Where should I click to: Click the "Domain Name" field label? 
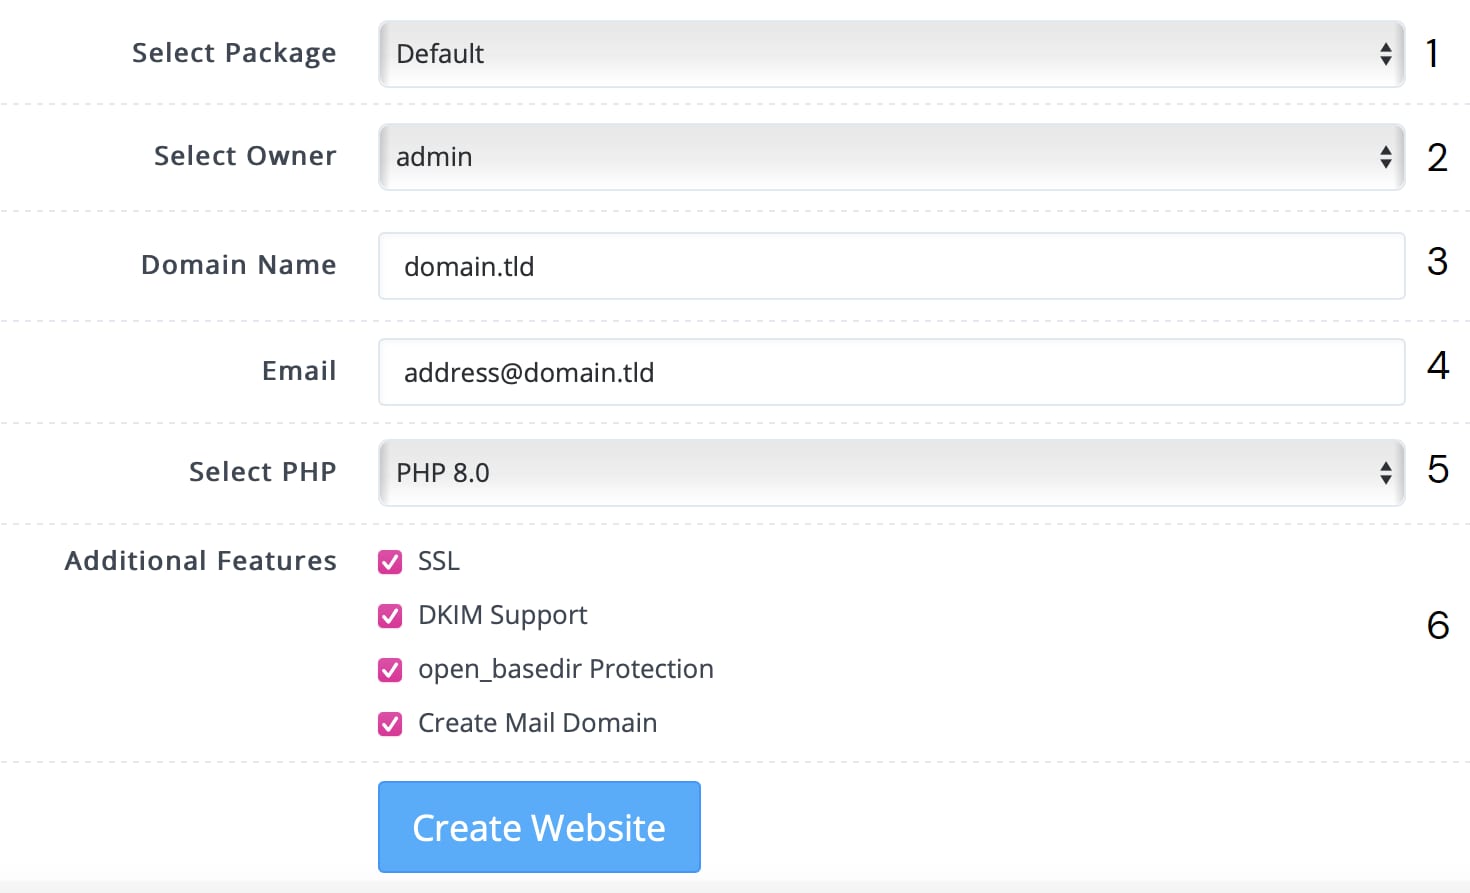coord(238,265)
